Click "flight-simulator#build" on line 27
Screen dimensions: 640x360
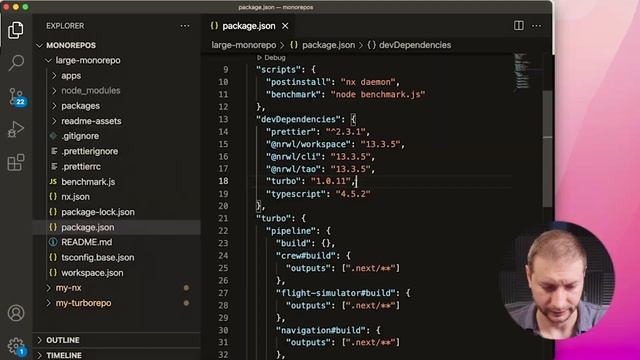tap(336, 293)
